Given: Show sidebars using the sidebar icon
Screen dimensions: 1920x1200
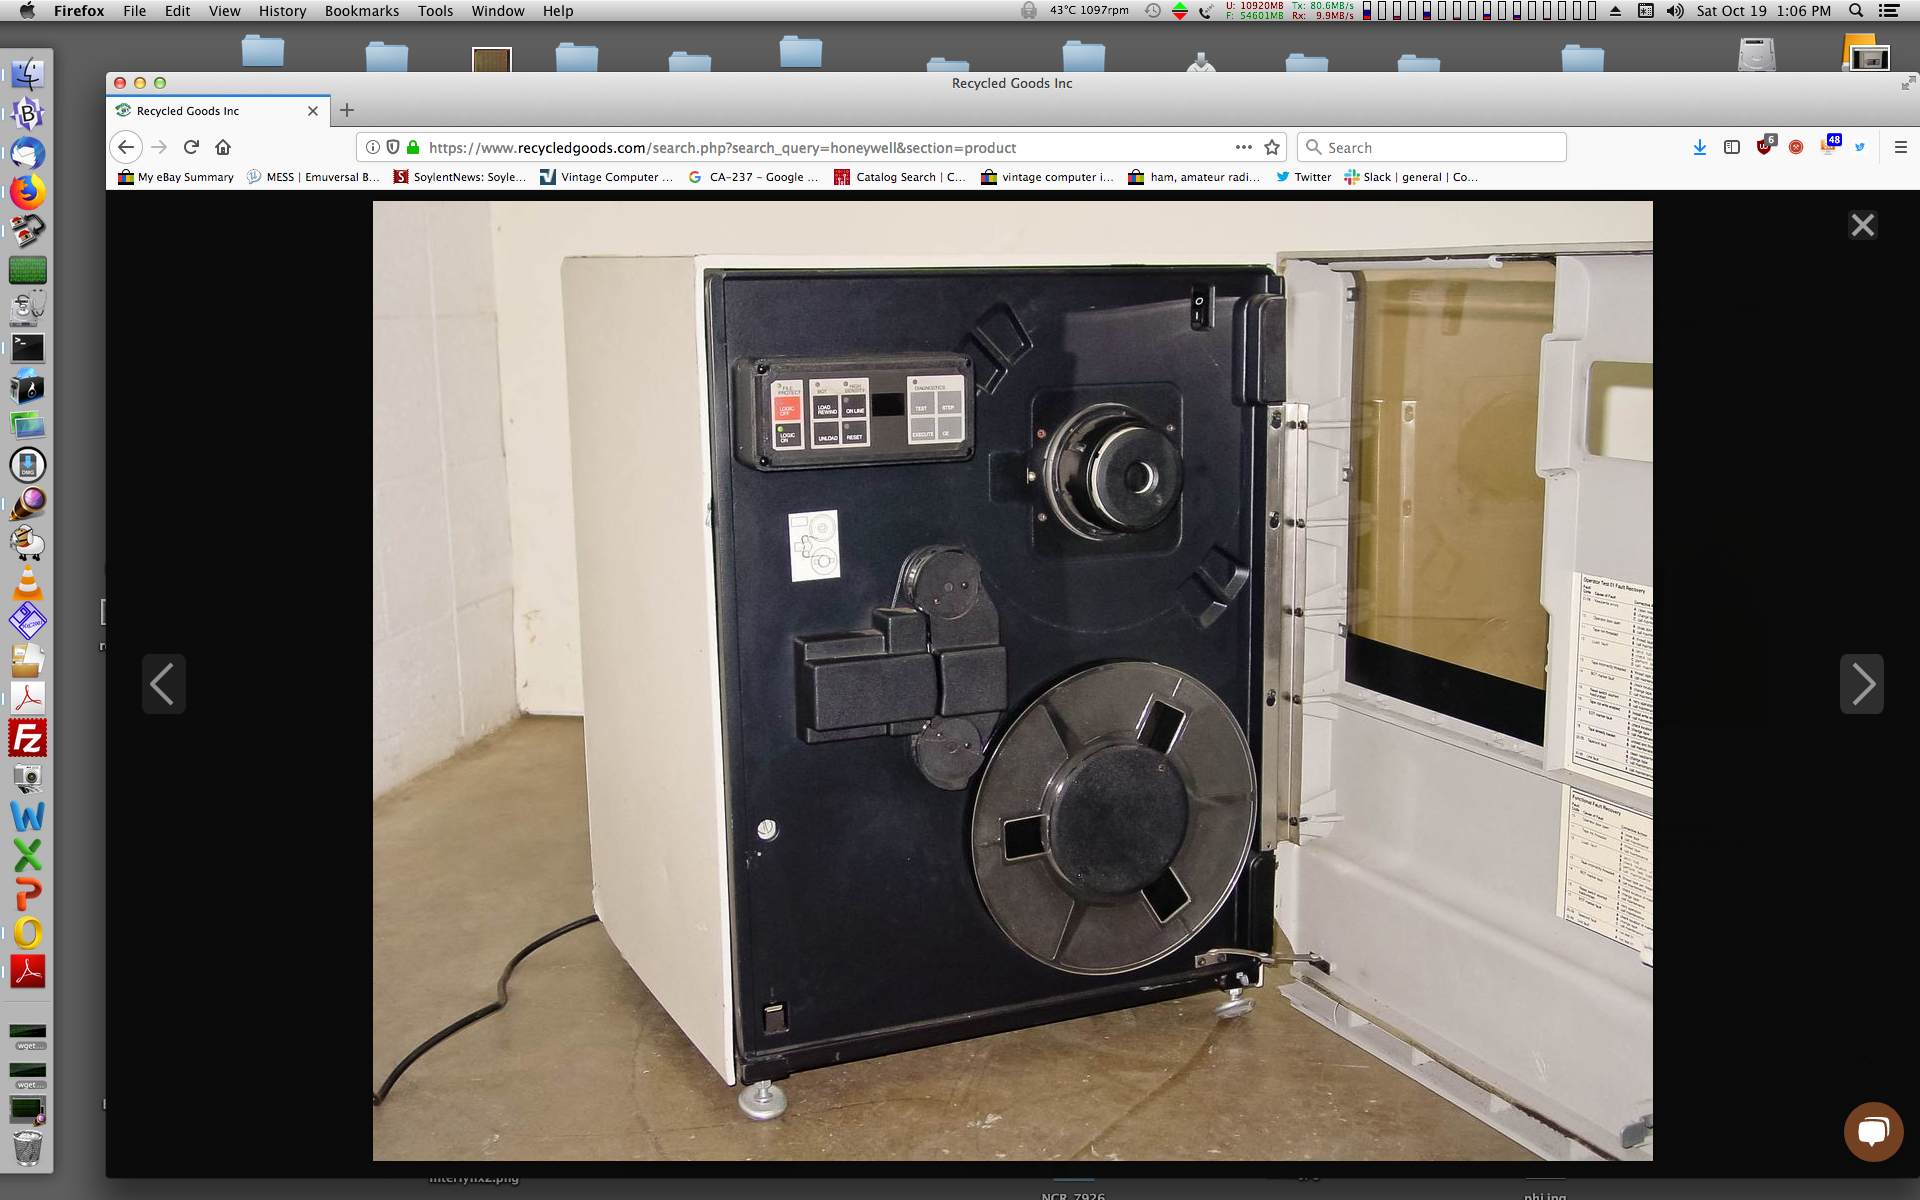Looking at the screenshot, I should click(1732, 147).
